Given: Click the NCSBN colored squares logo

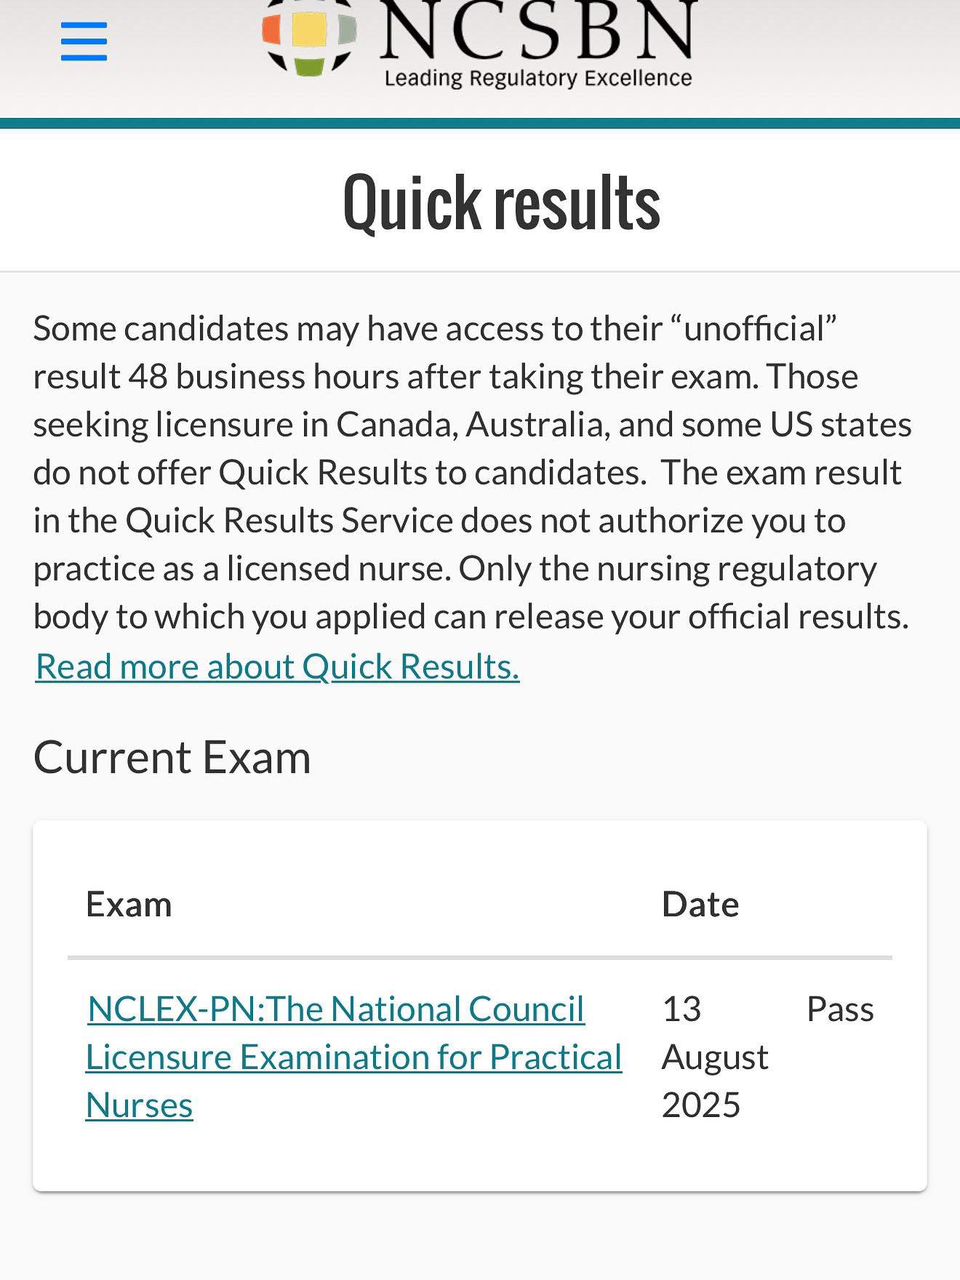Looking at the screenshot, I should (310, 38).
